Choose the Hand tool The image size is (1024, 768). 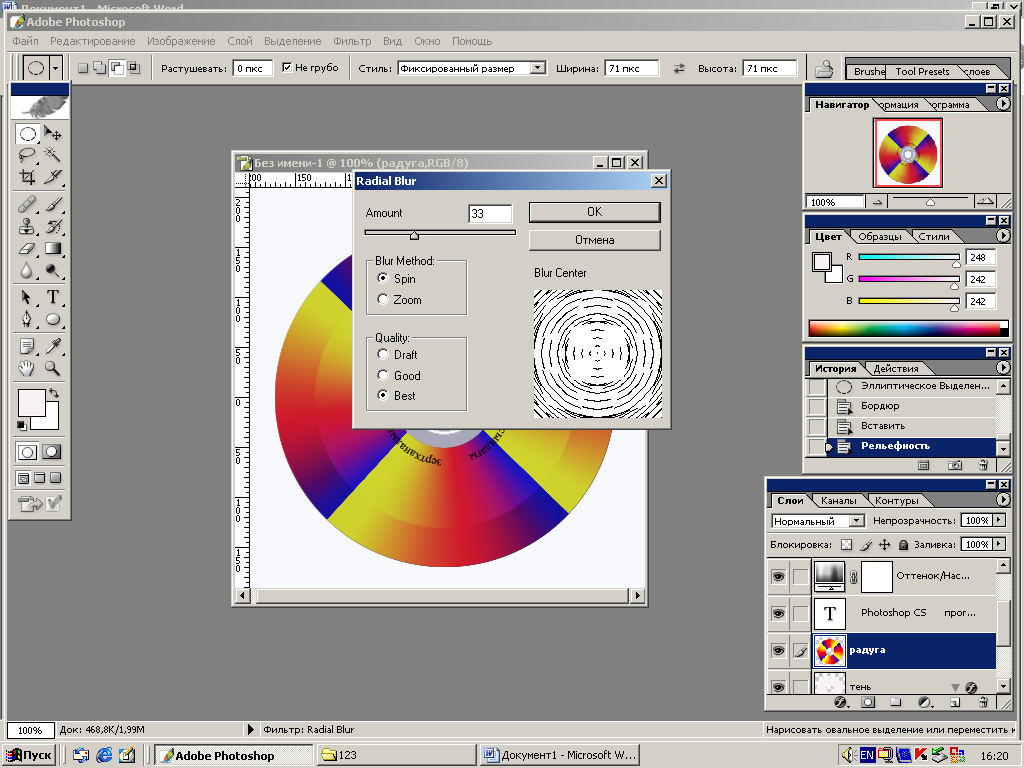pyautogui.click(x=27, y=368)
